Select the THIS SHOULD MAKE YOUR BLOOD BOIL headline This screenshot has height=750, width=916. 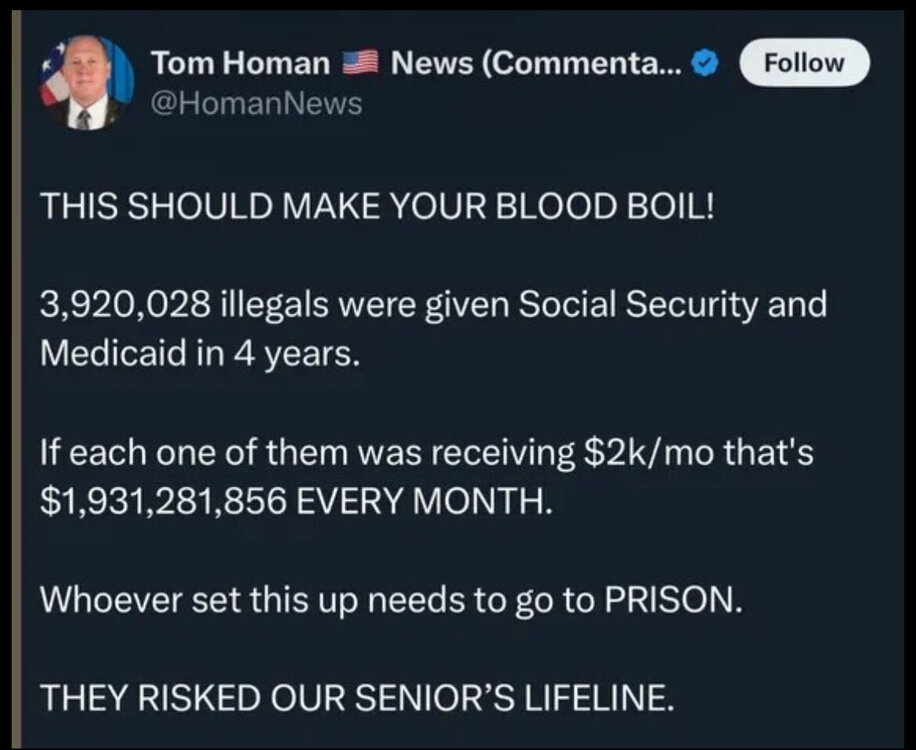(x=377, y=206)
